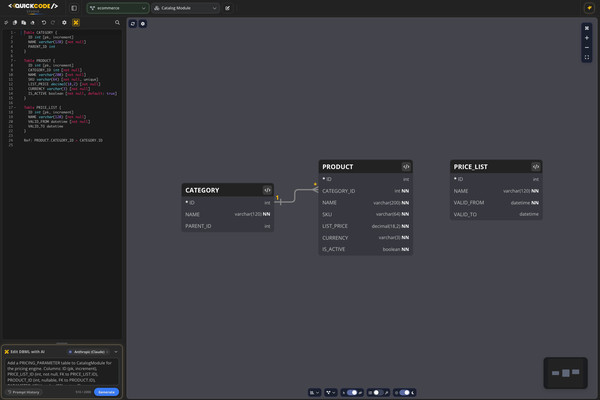
Task: Open Prompt History
Action: pos(24,392)
